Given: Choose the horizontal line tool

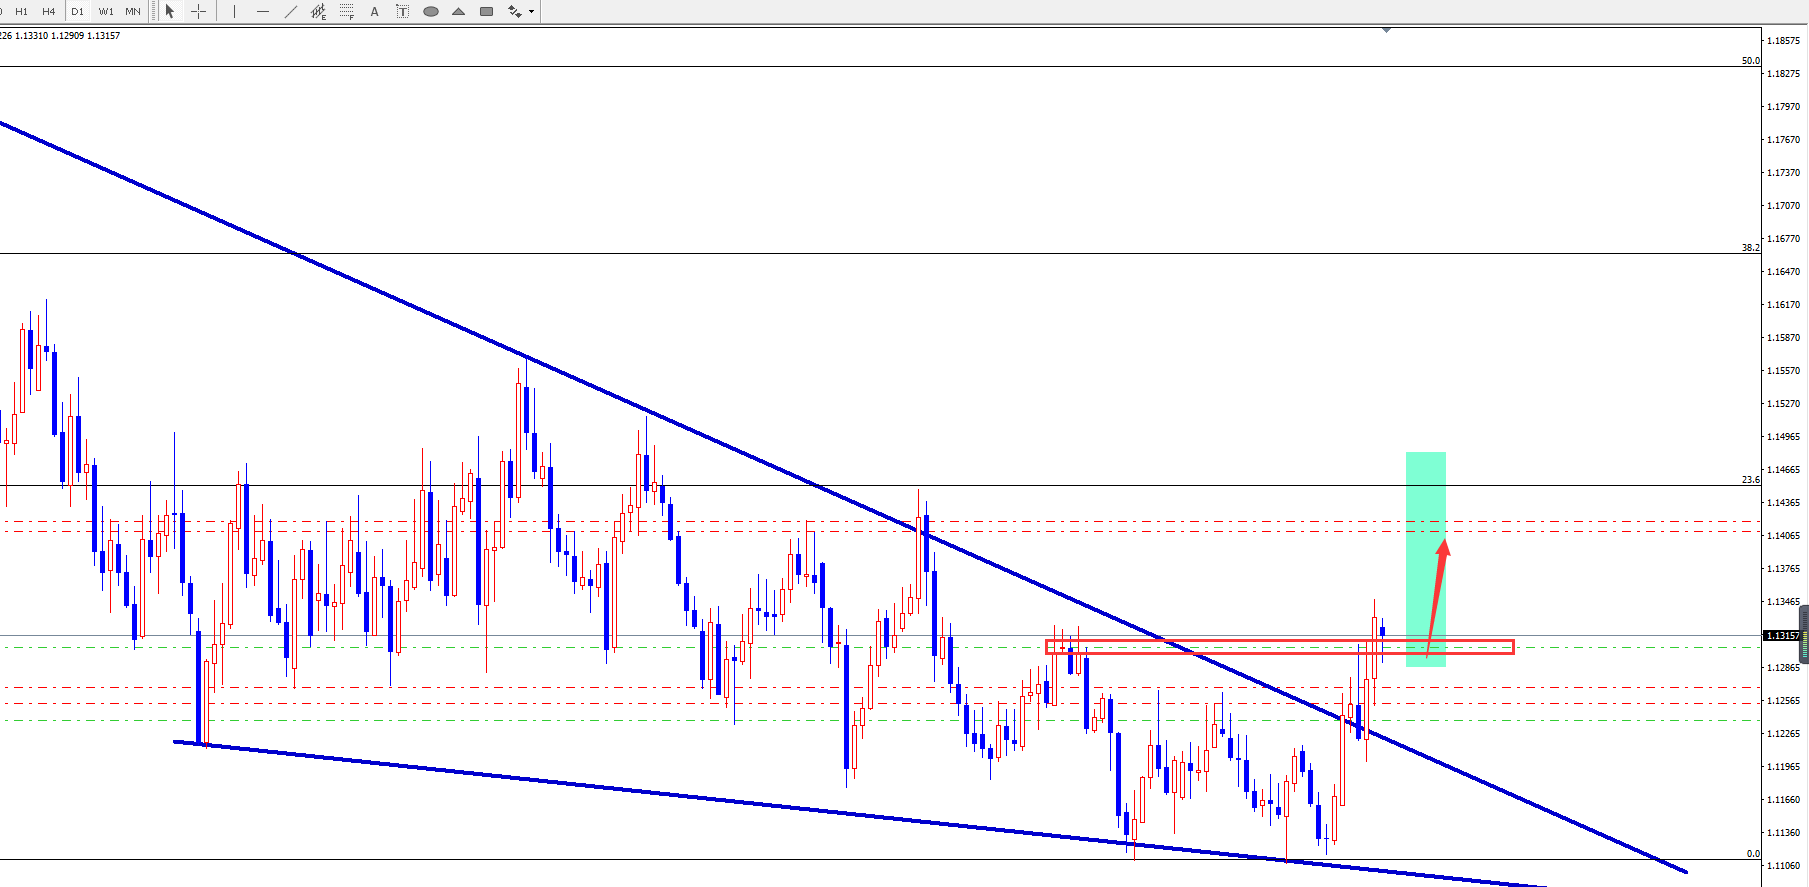Looking at the screenshot, I should coord(263,11).
